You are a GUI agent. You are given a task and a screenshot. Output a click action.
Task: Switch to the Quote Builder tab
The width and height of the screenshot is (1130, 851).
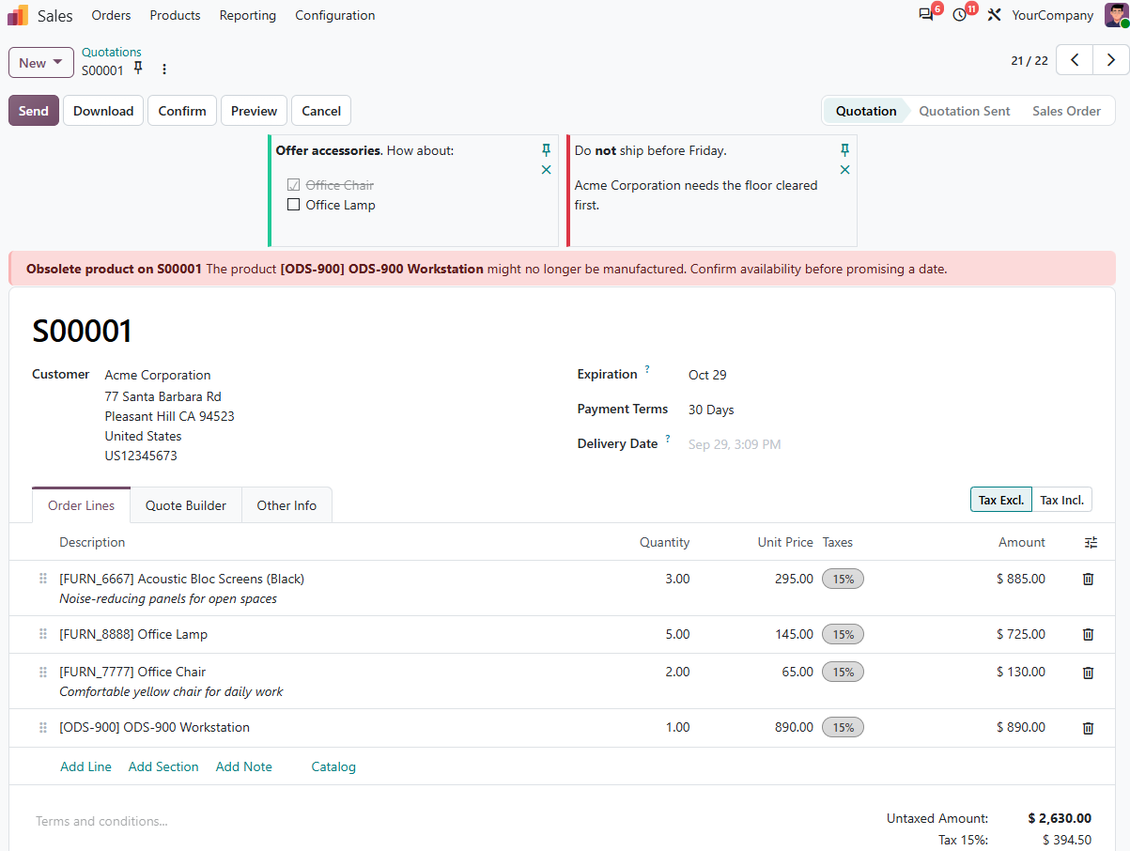[186, 505]
